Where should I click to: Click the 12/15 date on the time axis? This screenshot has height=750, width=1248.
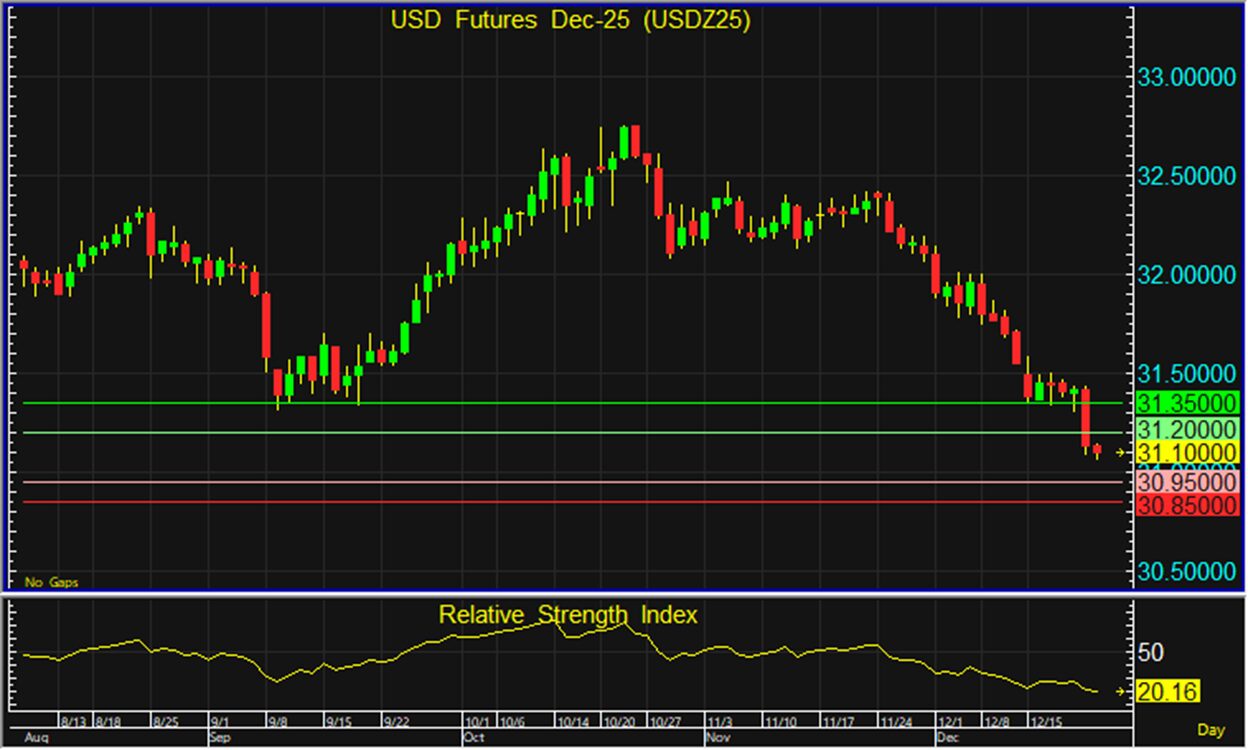1045,721
